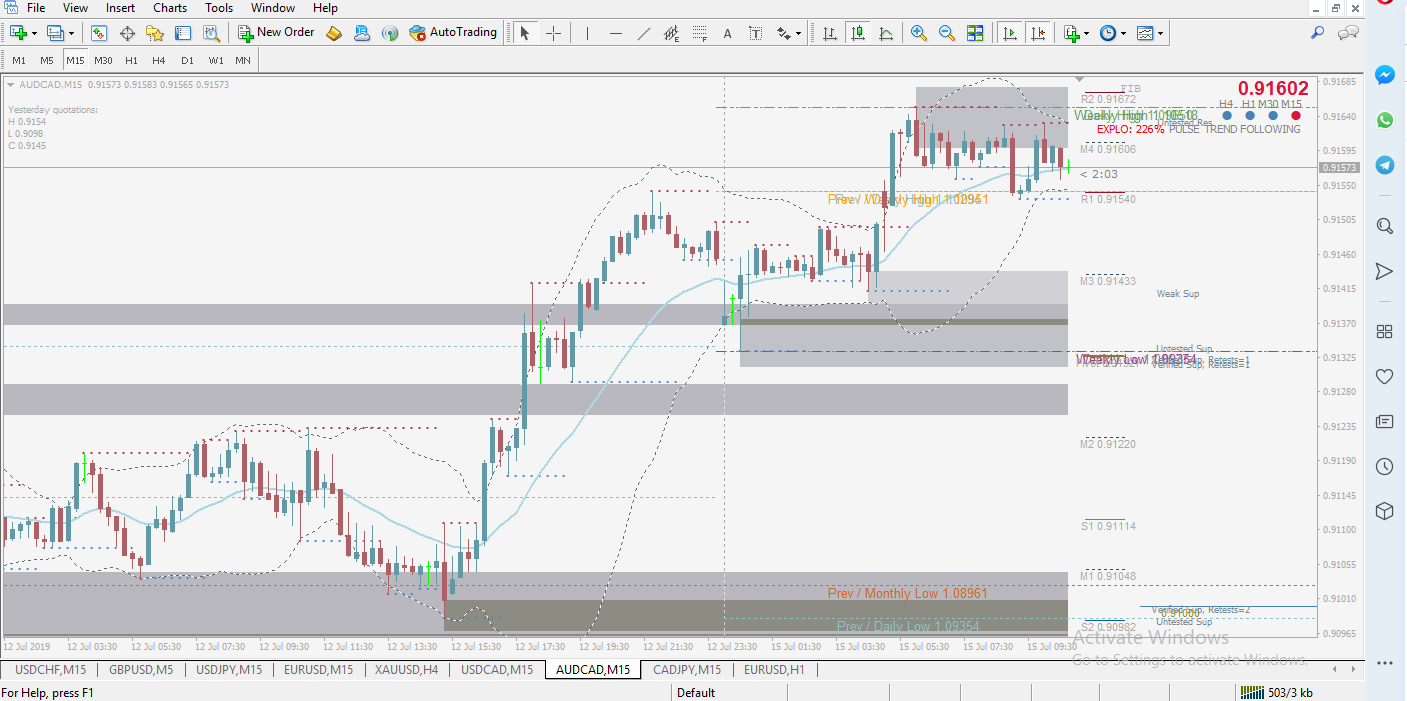Zoom in on the chart
Screen dimensions: 1407x701
tap(918, 33)
